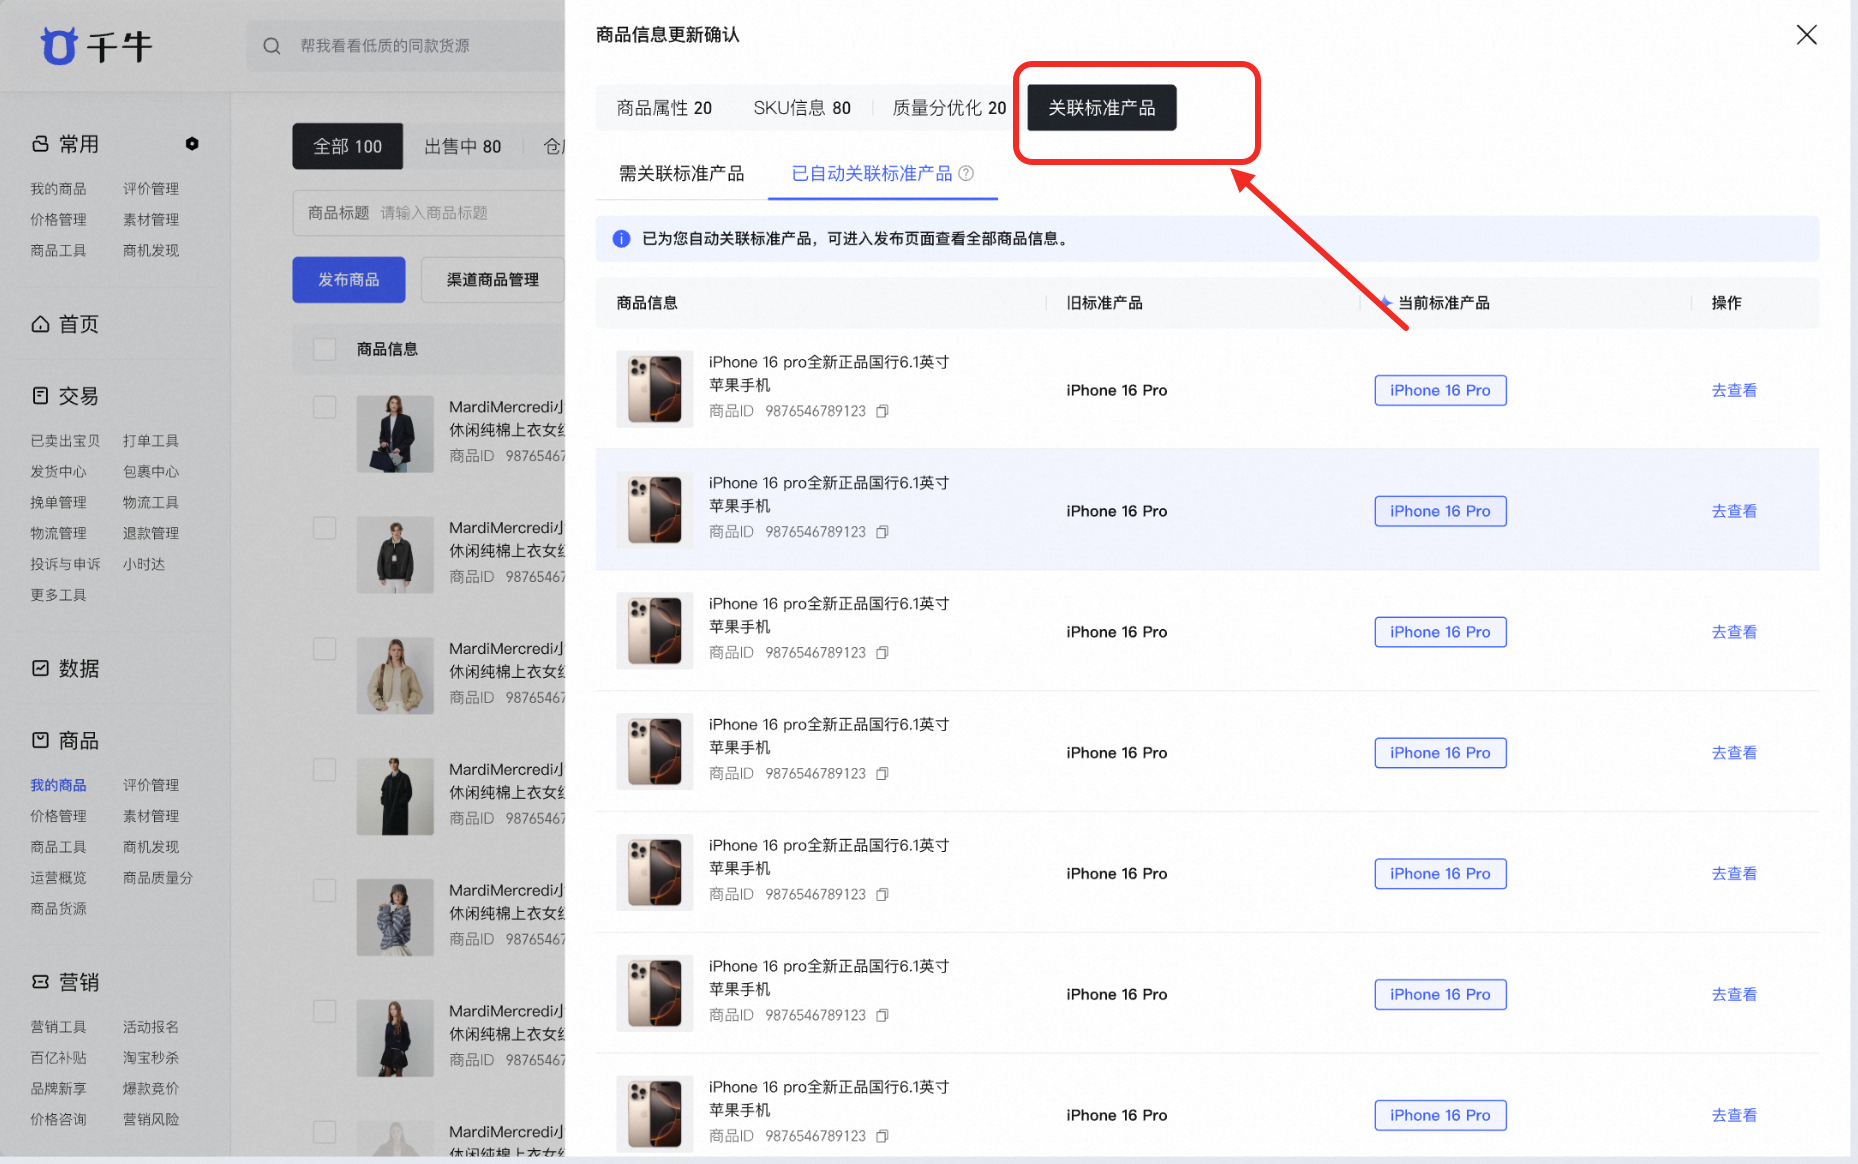The height and width of the screenshot is (1164, 1858).
Task: Close the 商品信息更新确认 dialog
Action: click(x=1806, y=35)
